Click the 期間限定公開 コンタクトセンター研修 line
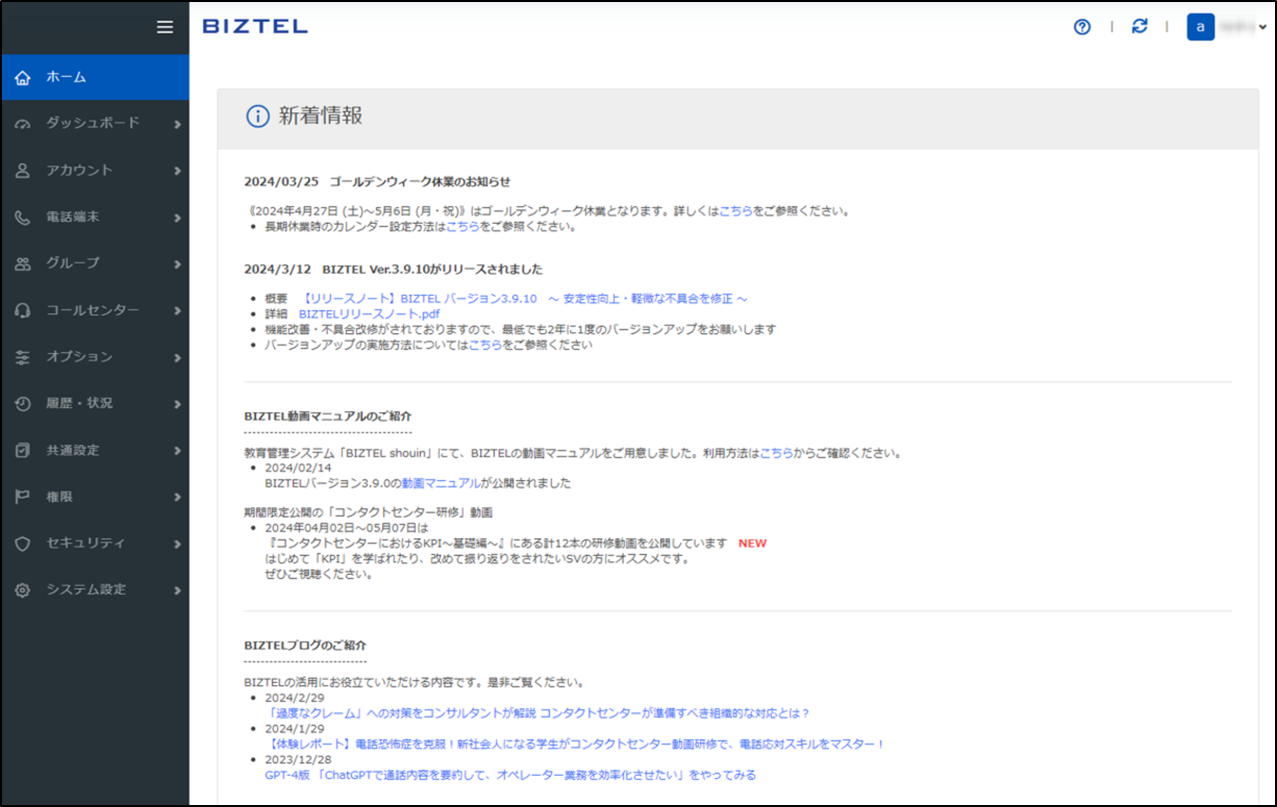1277x807 pixels. coord(368,512)
